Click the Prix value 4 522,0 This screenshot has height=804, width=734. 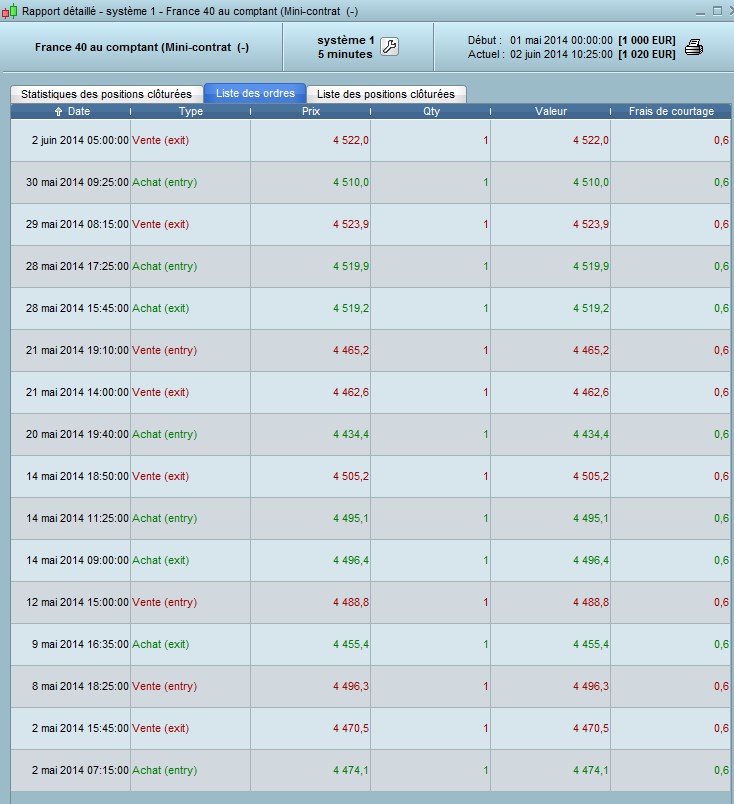[351, 140]
